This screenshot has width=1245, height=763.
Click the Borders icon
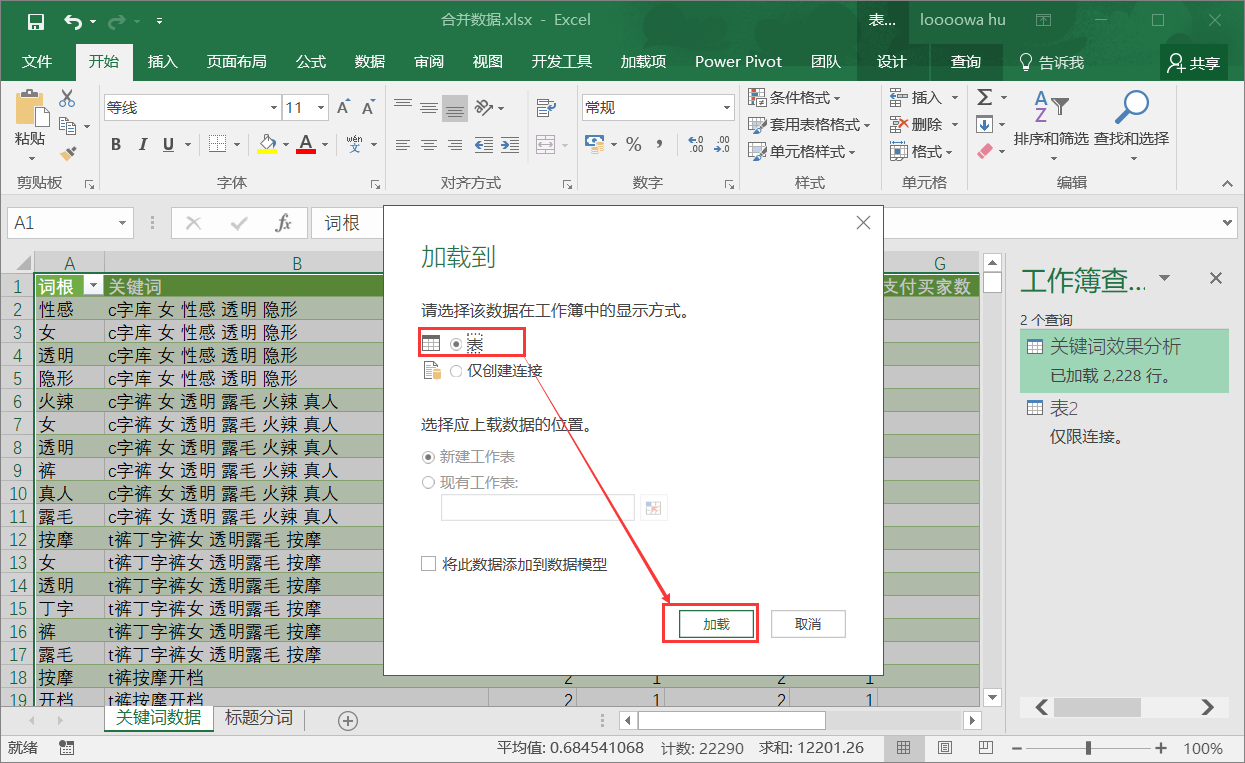(217, 145)
